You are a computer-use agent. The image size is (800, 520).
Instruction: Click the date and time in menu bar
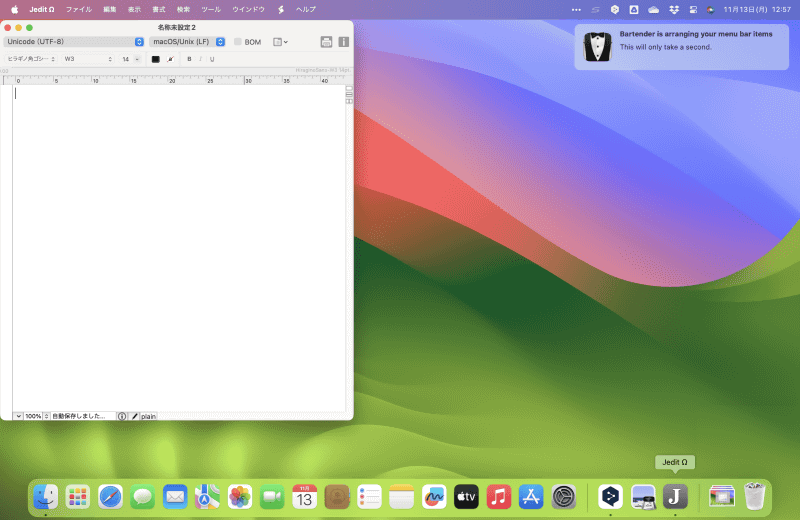tap(757, 10)
